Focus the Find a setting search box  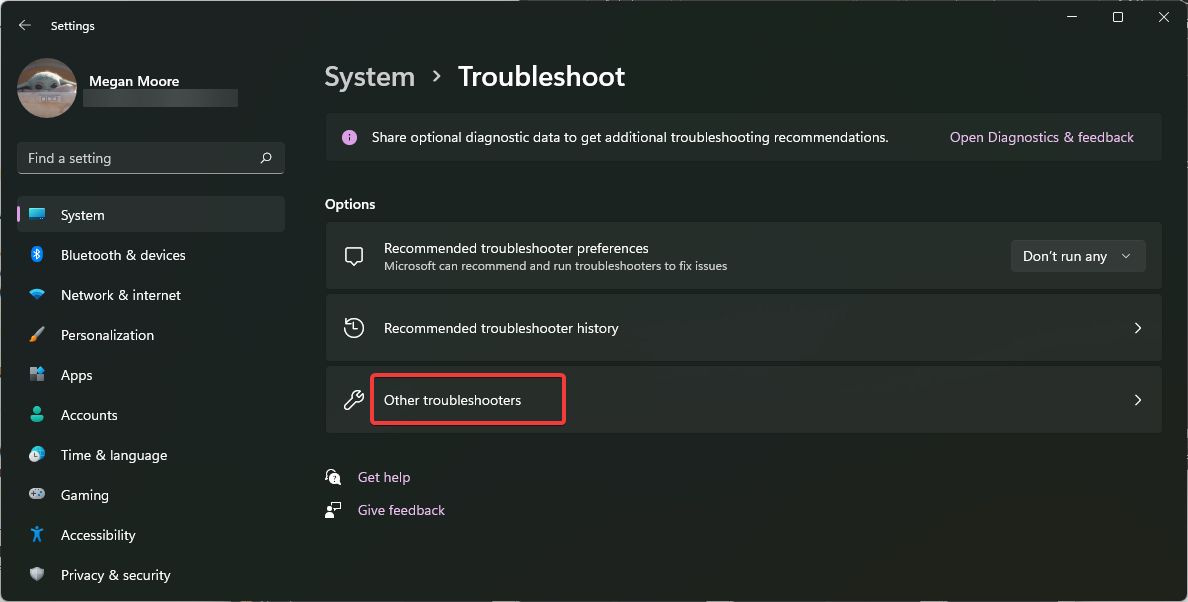[140, 158]
